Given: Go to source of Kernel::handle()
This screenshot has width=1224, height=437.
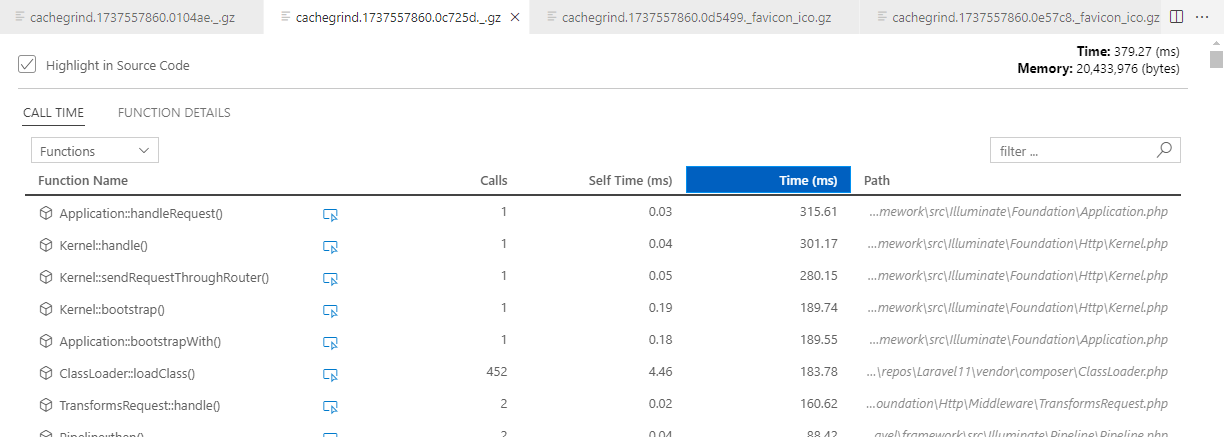Looking at the screenshot, I should click(x=332, y=246).
